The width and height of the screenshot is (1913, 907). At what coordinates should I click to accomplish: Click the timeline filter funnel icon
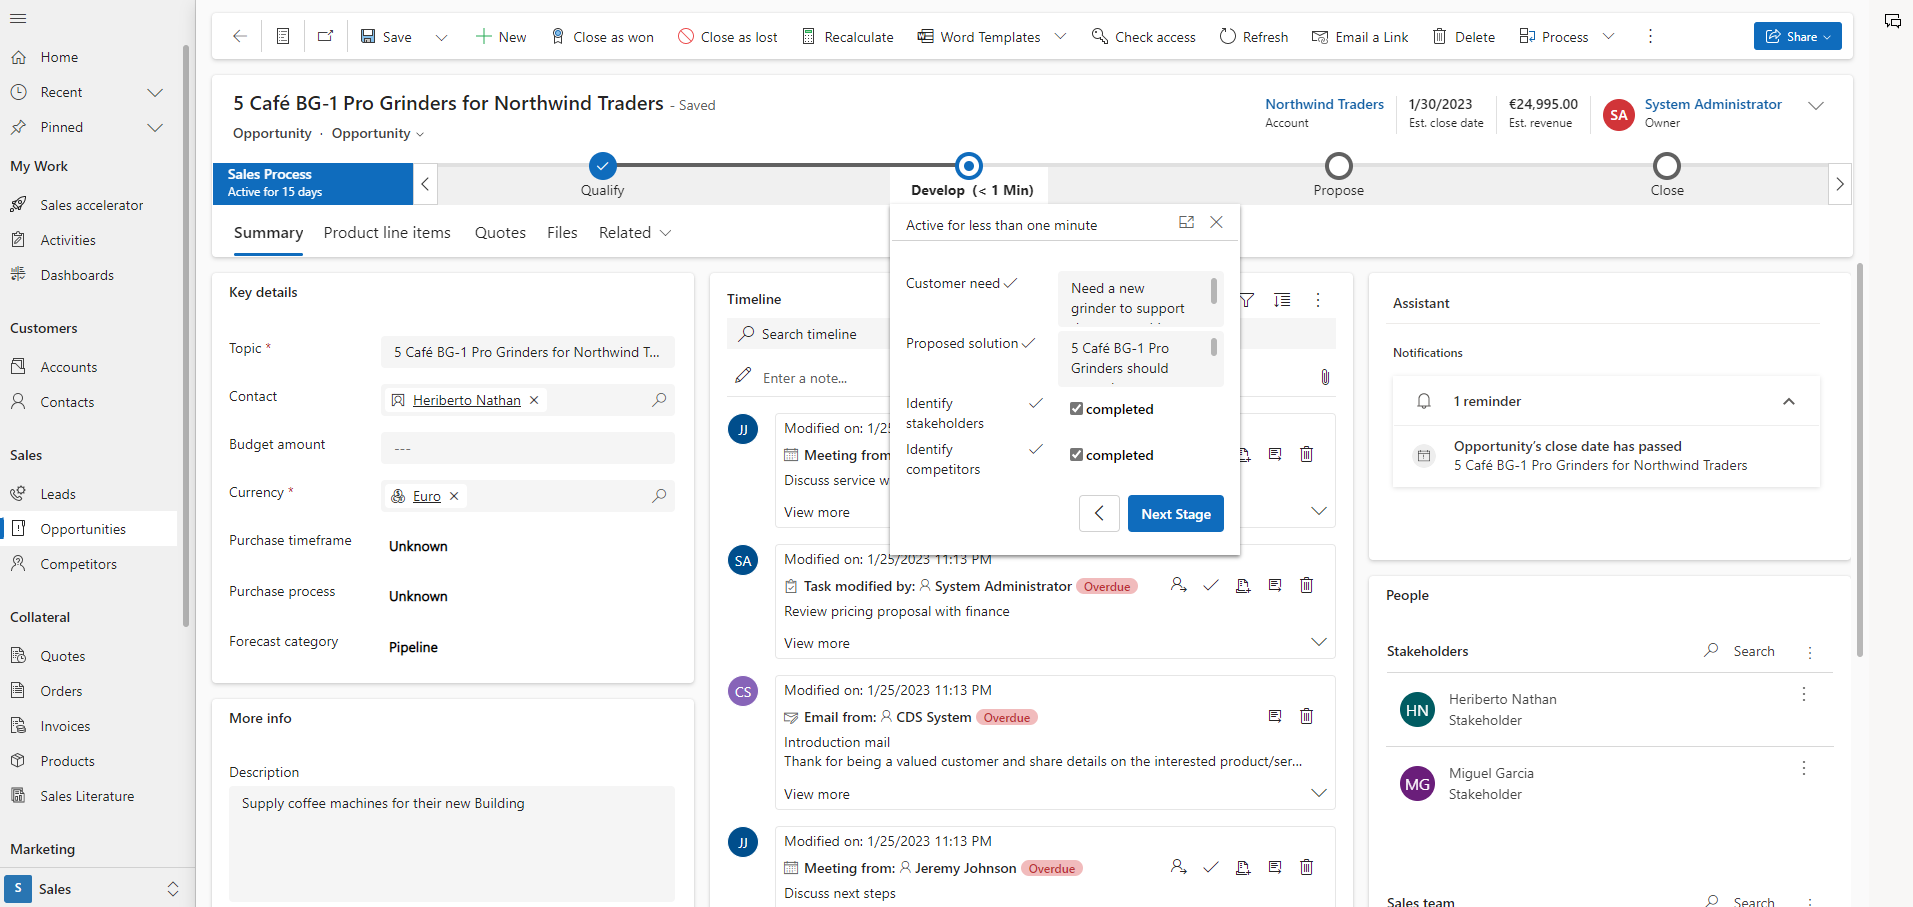tap(1247, 300)
